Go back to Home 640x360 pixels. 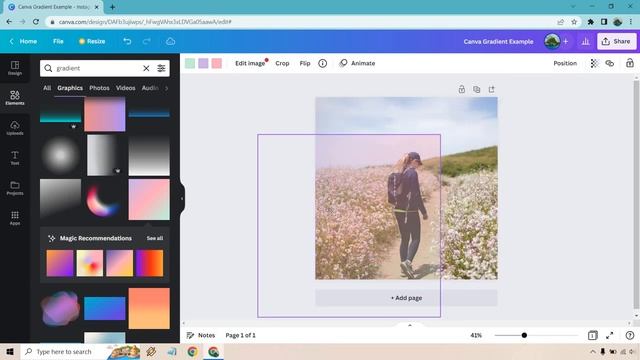click(x=23, y=41)
